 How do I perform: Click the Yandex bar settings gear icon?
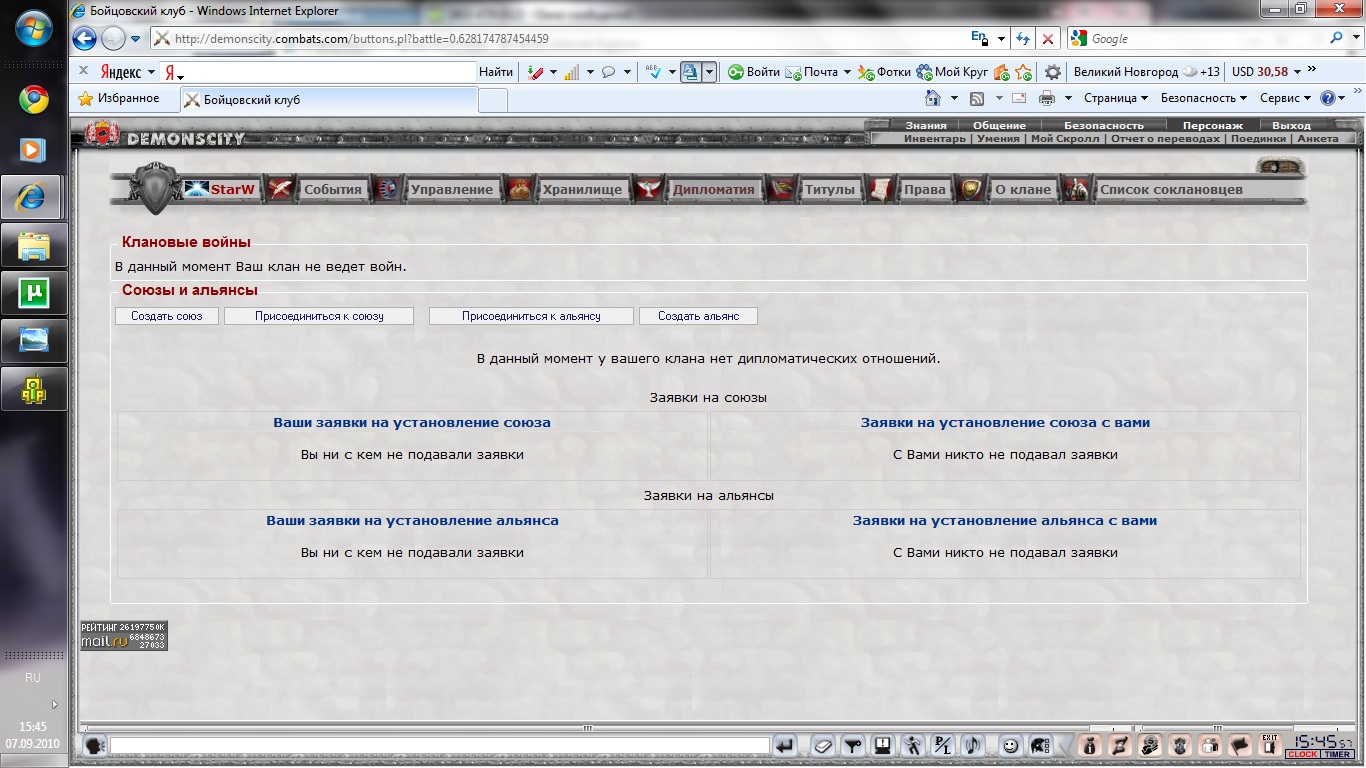point(1052,72)
